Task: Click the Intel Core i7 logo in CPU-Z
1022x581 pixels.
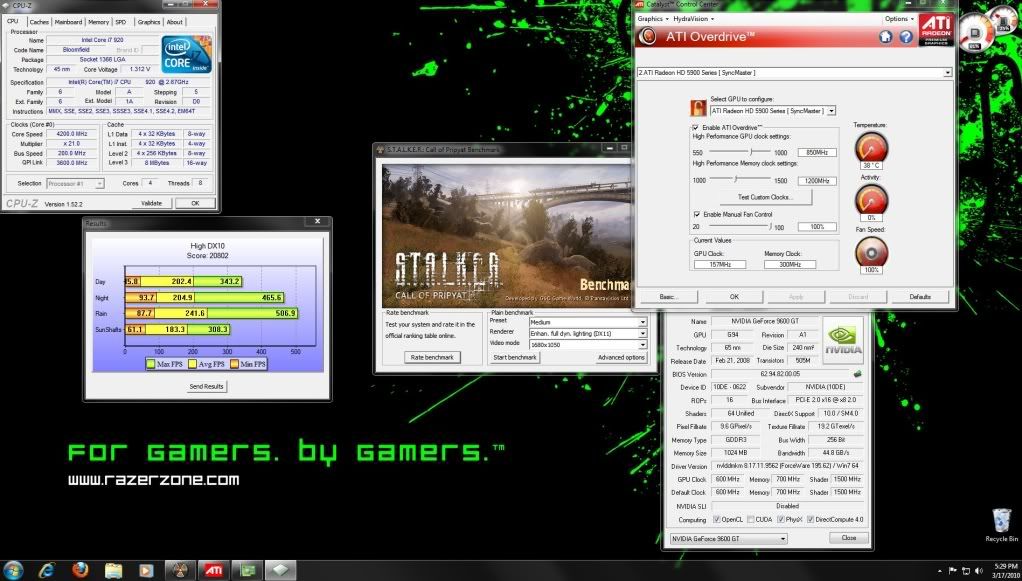Action: pyautogui.click(x=186, y=55)
